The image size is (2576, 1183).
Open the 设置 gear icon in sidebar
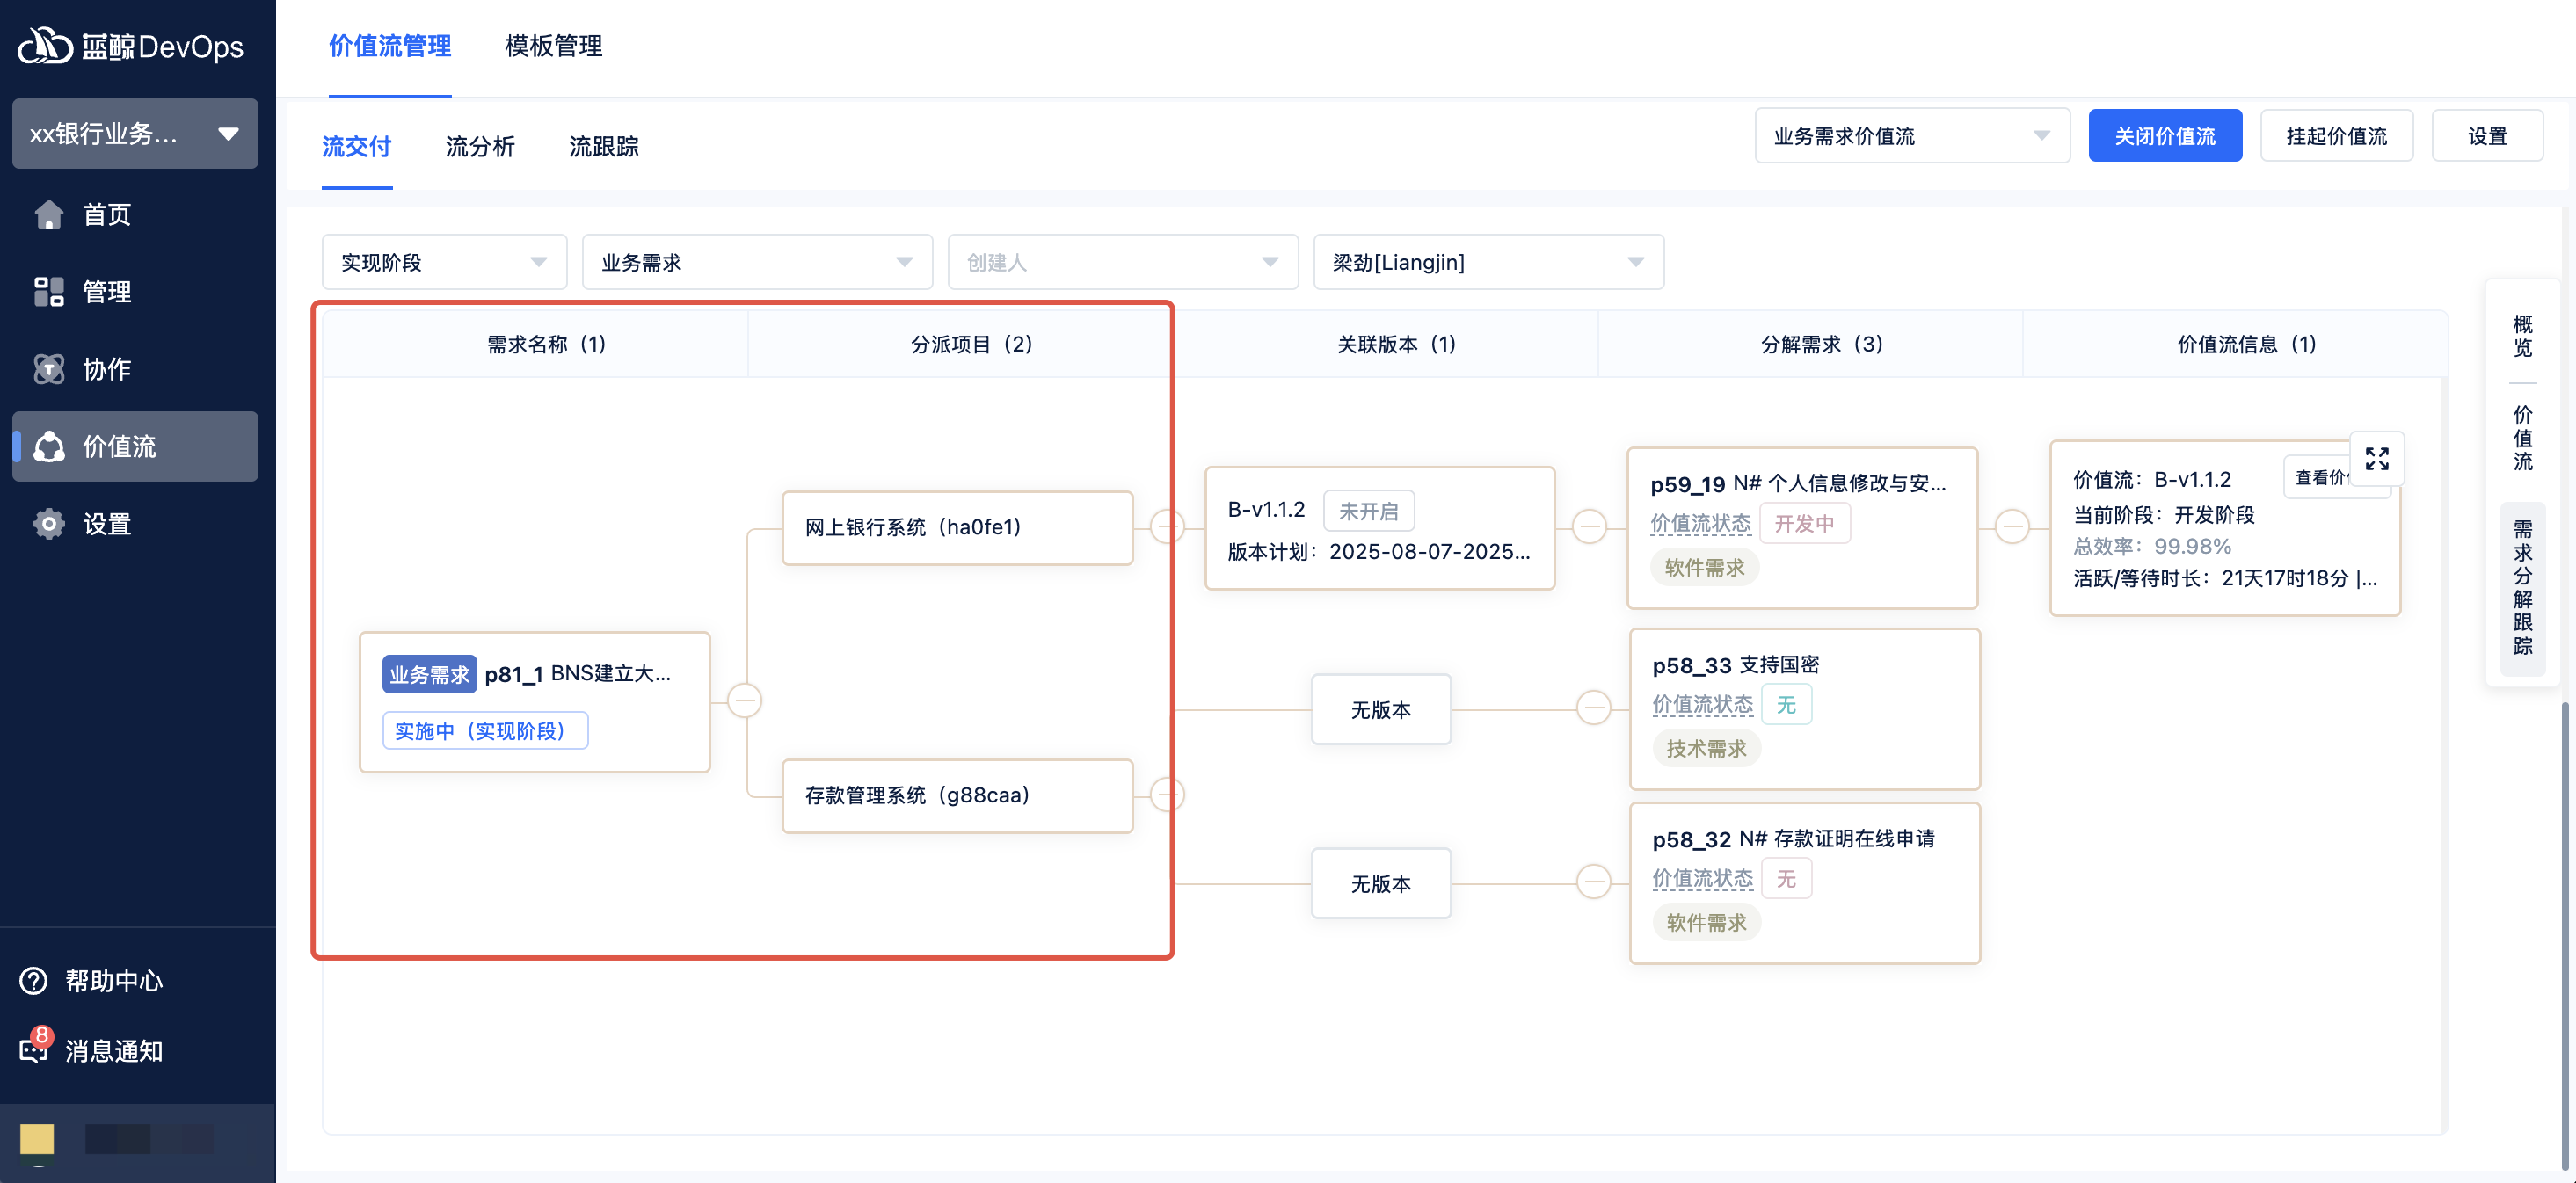tap(48, 524)
